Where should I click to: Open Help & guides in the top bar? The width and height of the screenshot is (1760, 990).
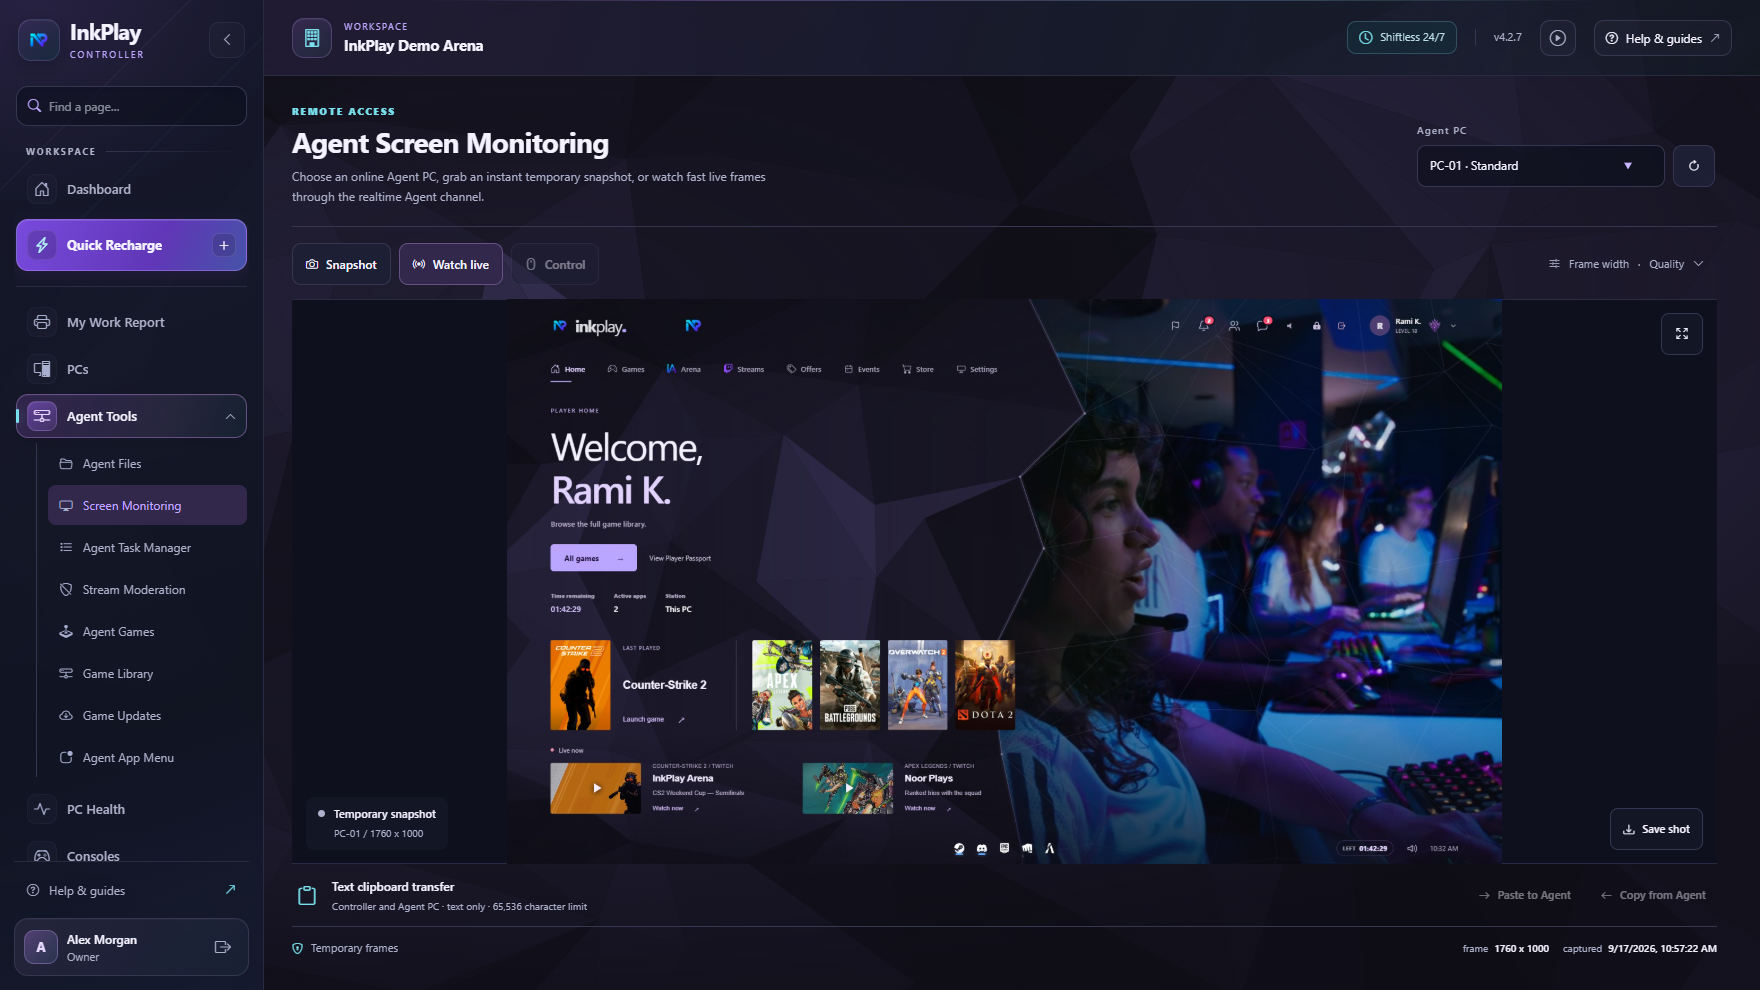1663,38
